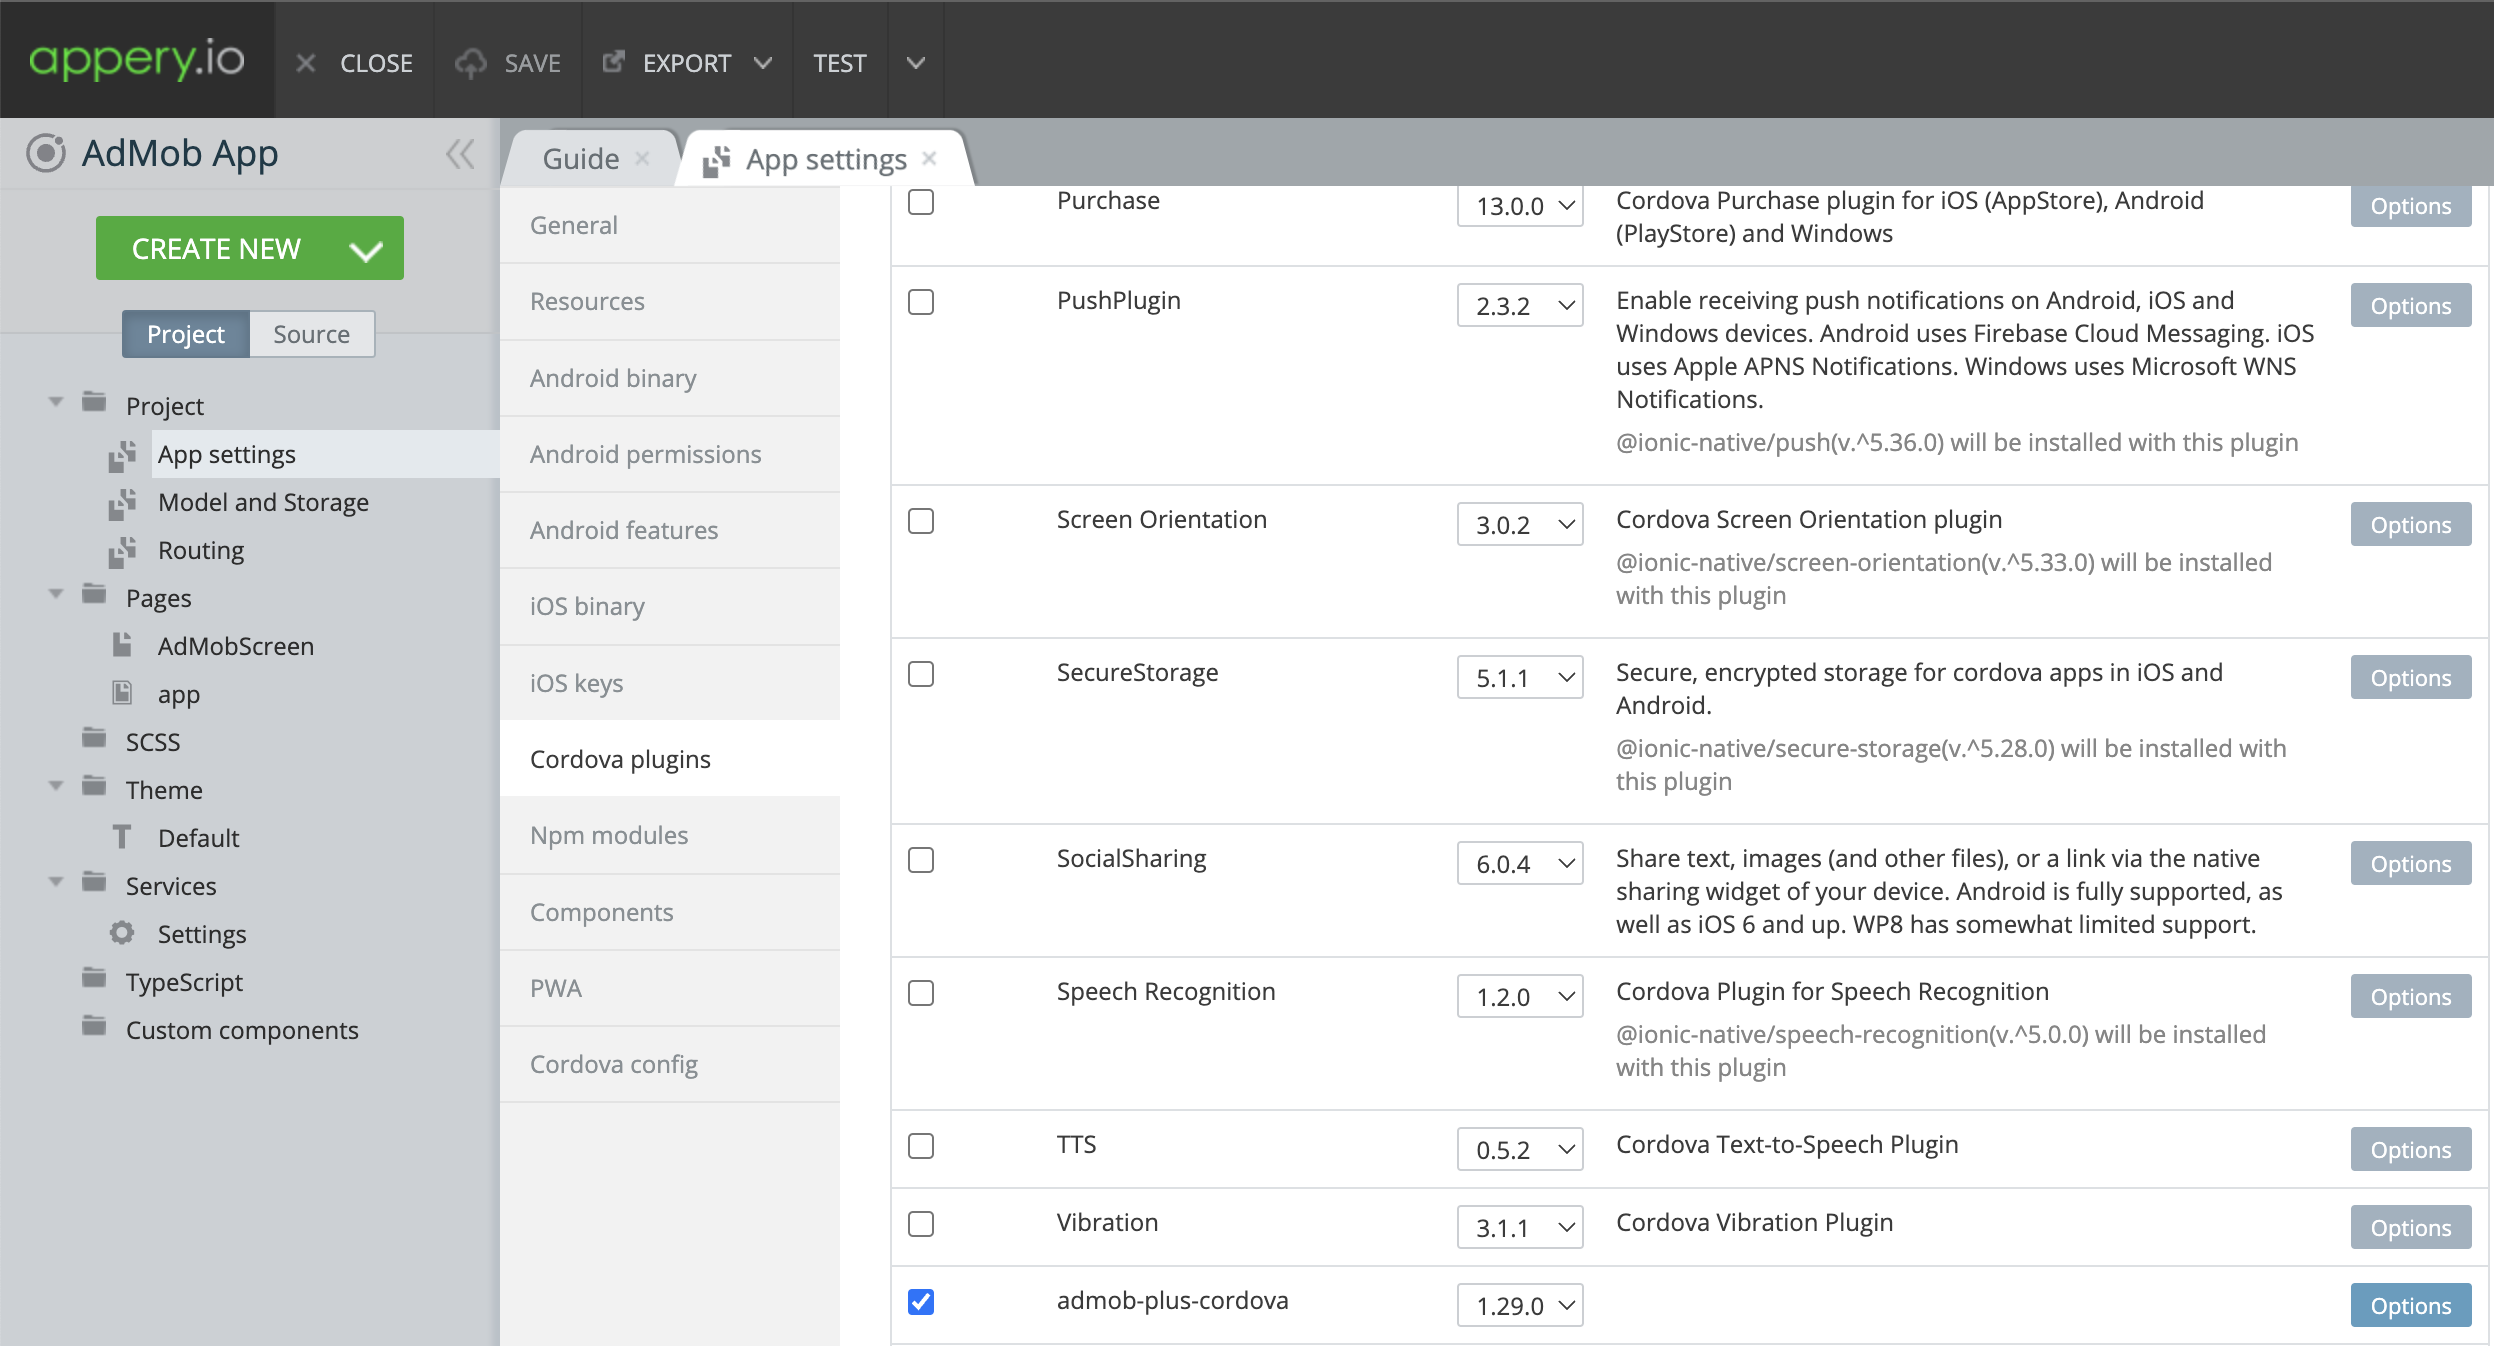Uncheck the admob-plus-cordova plugin checkbox

tap(921, 1301)
